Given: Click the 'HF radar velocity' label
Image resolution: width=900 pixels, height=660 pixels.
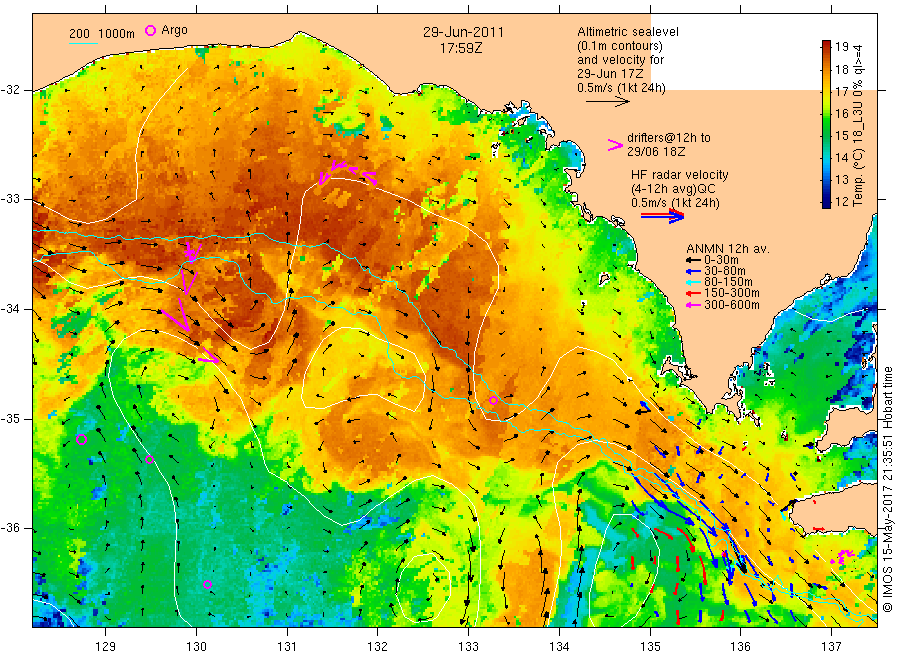Looking at the screenshot, I should point(680,174).
